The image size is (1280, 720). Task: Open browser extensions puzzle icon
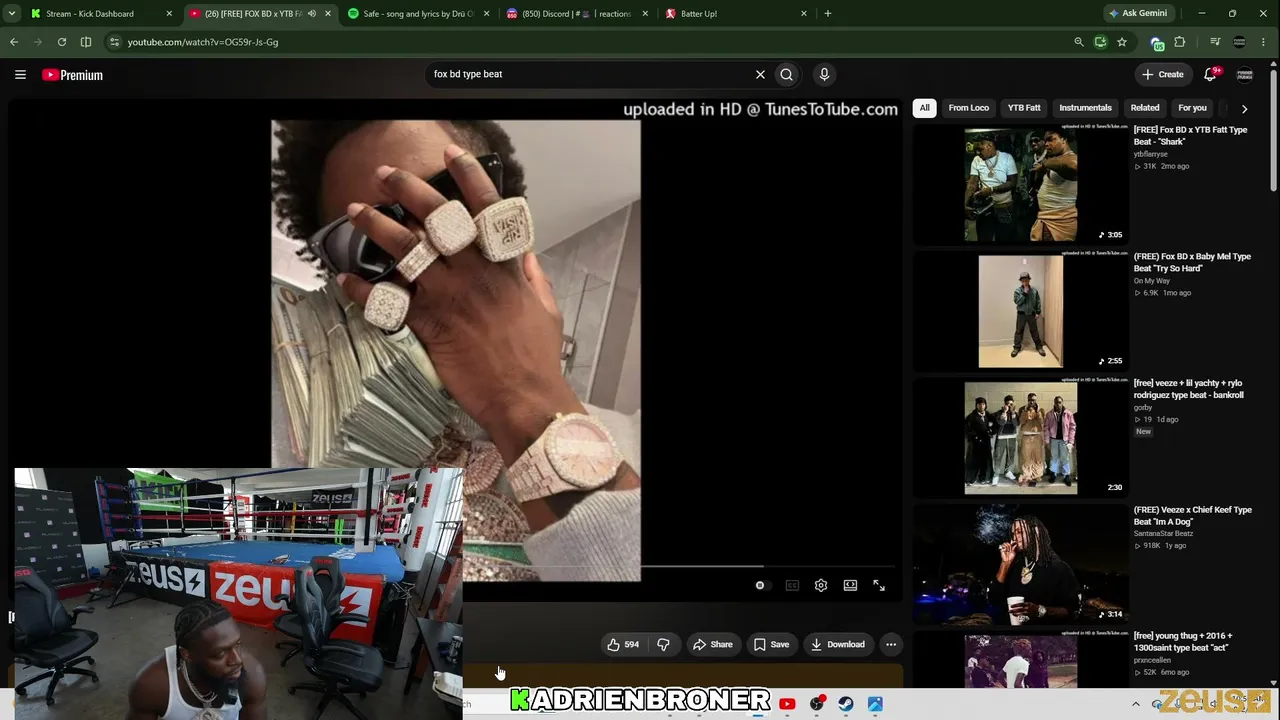click(1180, 42)
